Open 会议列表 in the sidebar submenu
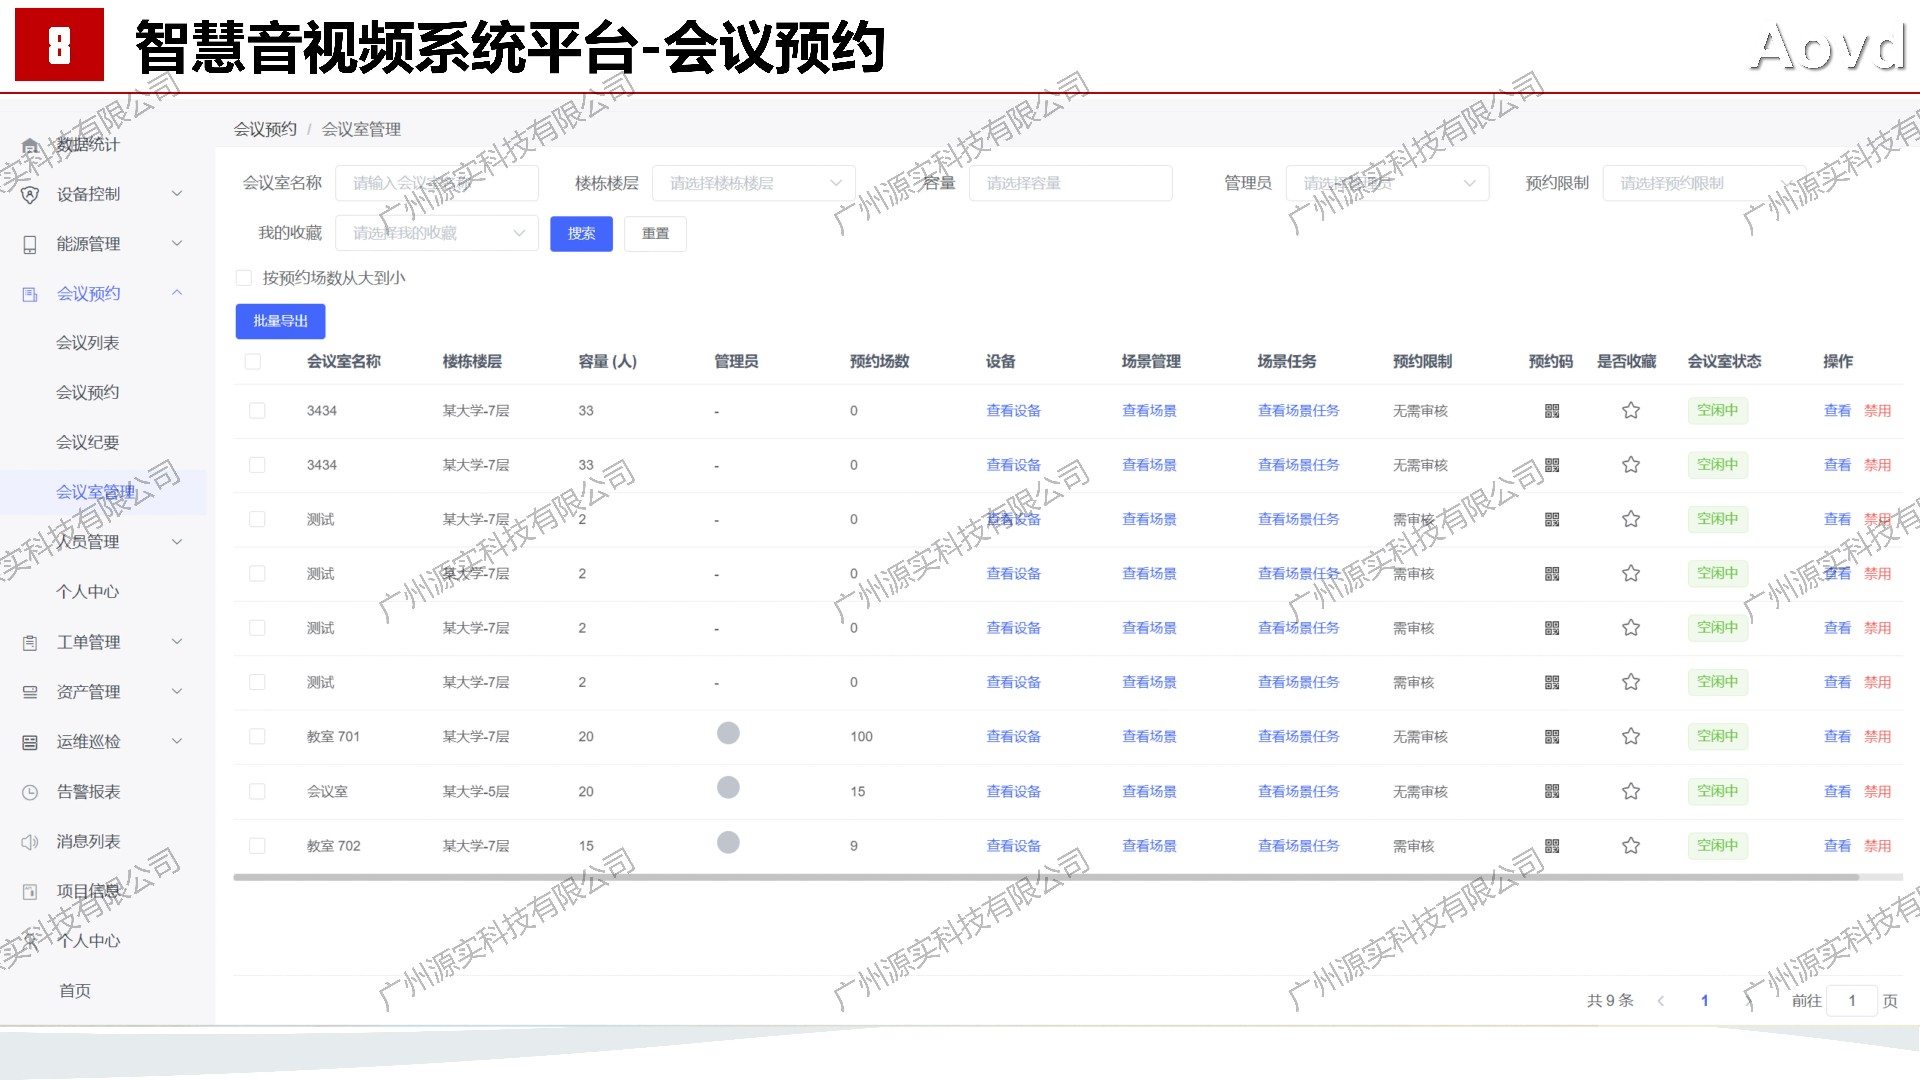Image resolution: width=1920 pixels, height=1080 pixels. tap(88, 343)
